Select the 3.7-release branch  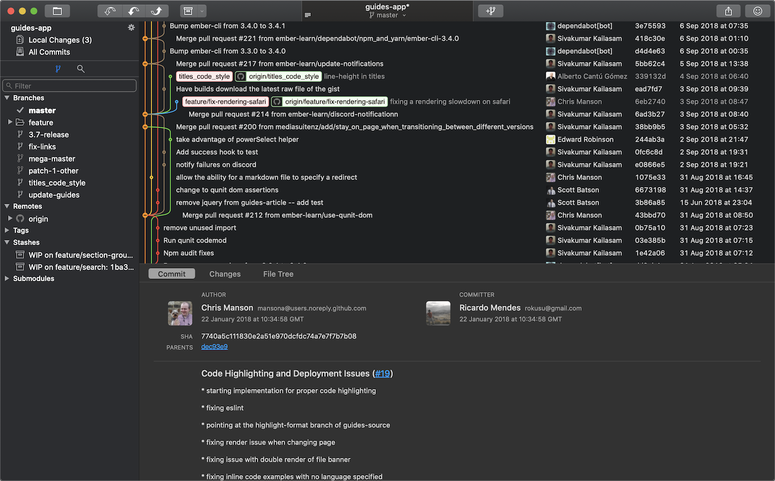(x=48, y=134)
